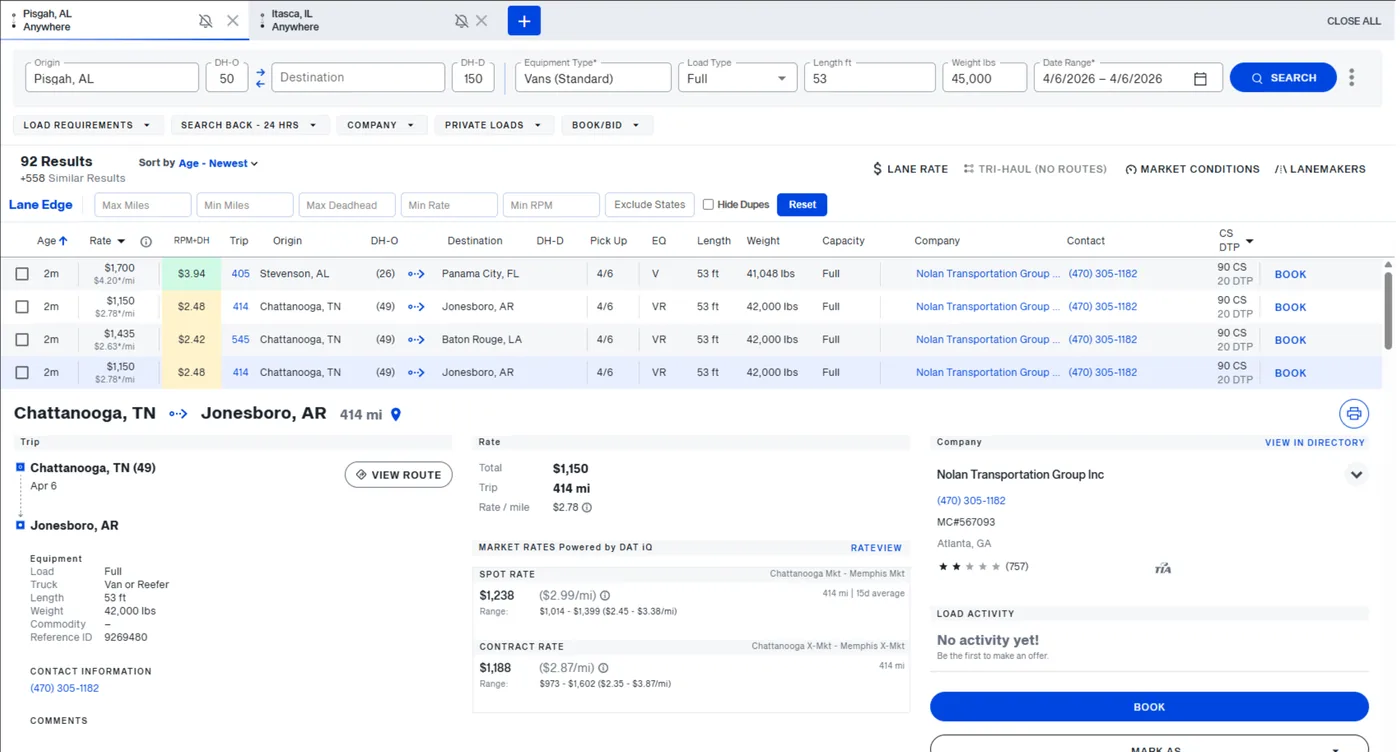
Task: Open the Market Conditions view
Action: point(1192,169)
